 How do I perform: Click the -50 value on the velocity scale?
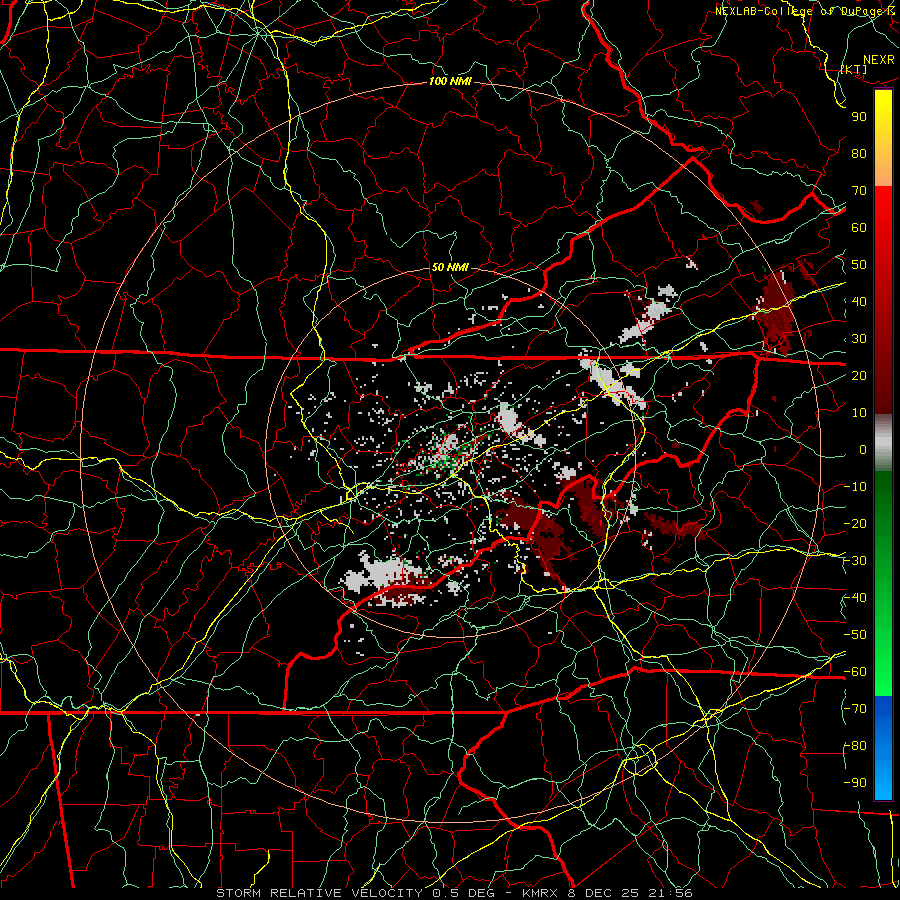coord(855,635)
